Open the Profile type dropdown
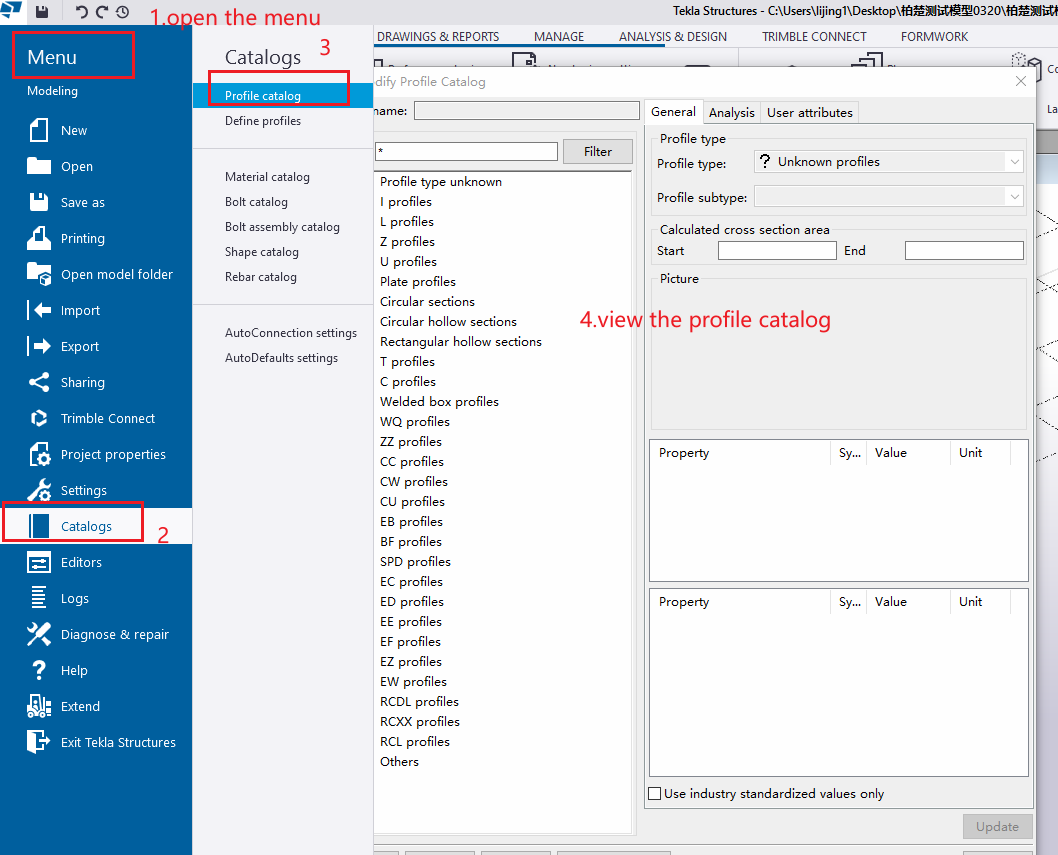Image resolution: width=1058 pixels, height=855 pixels. pos(889,162)
